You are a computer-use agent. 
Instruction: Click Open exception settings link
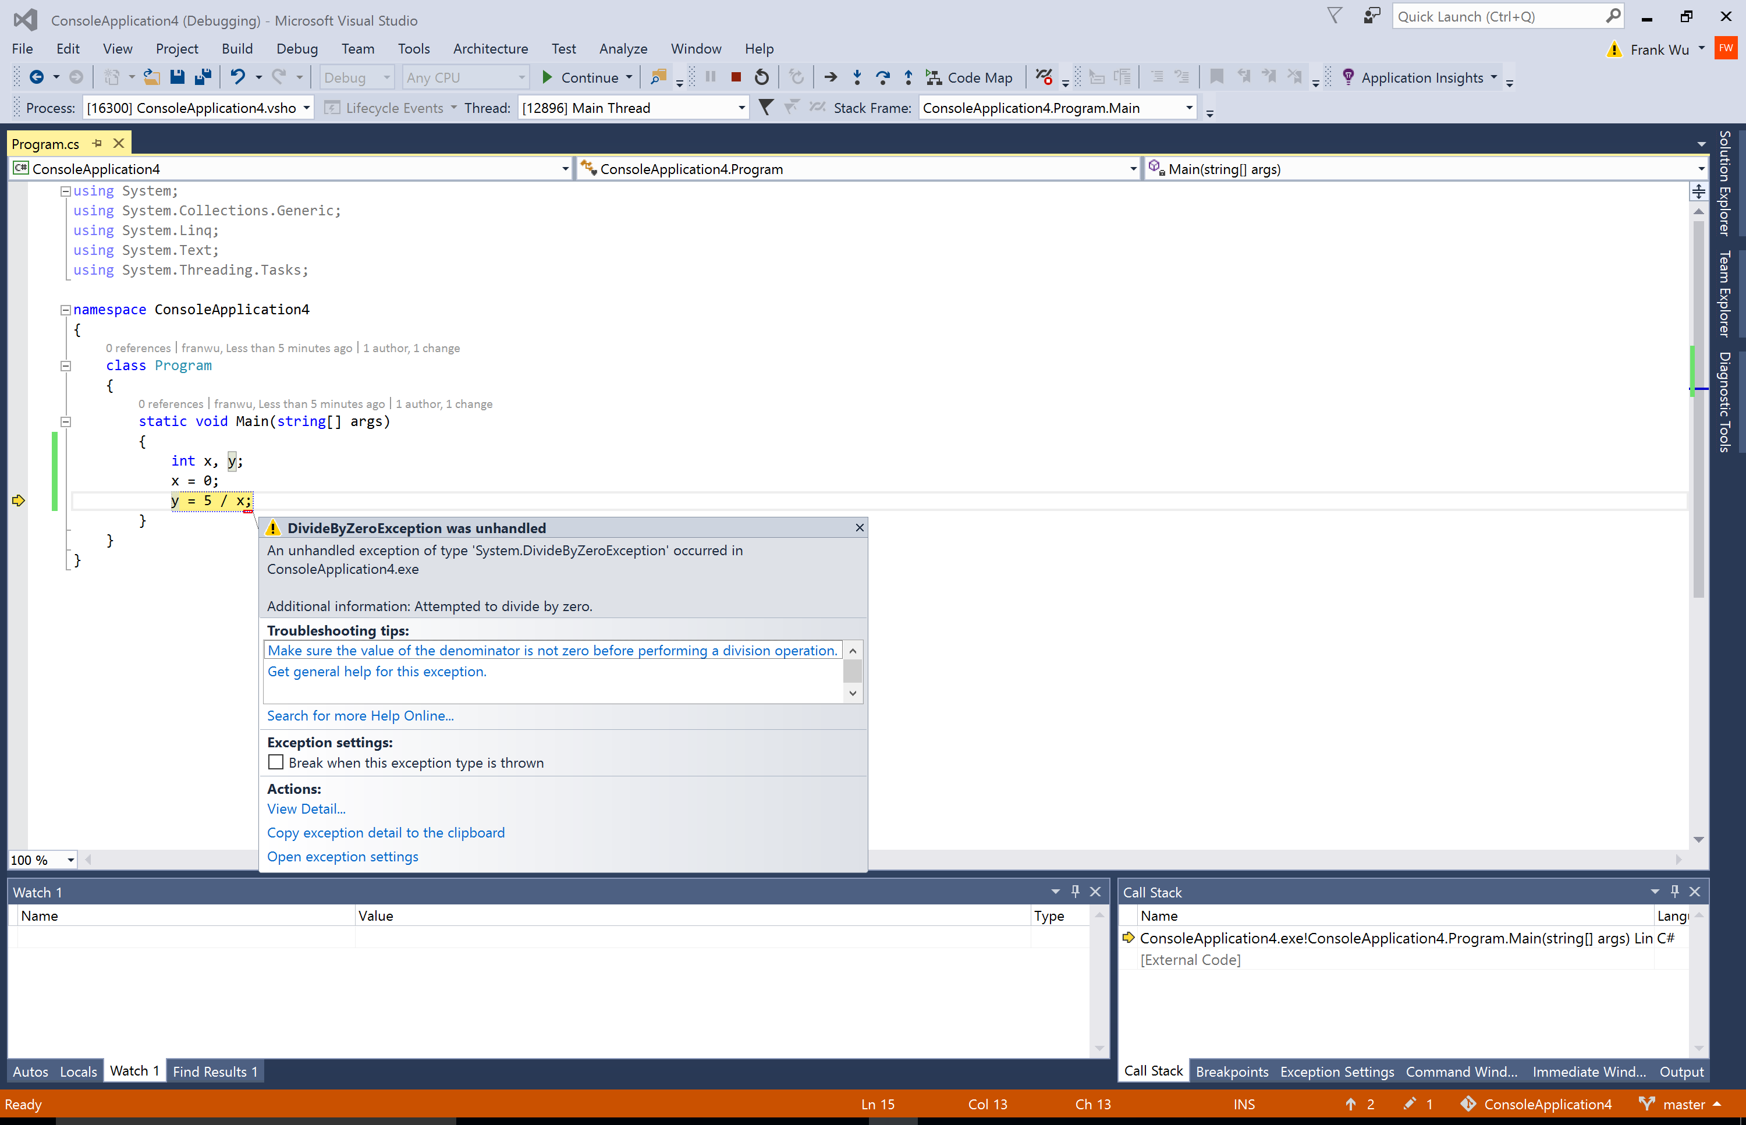pos(343,856)
